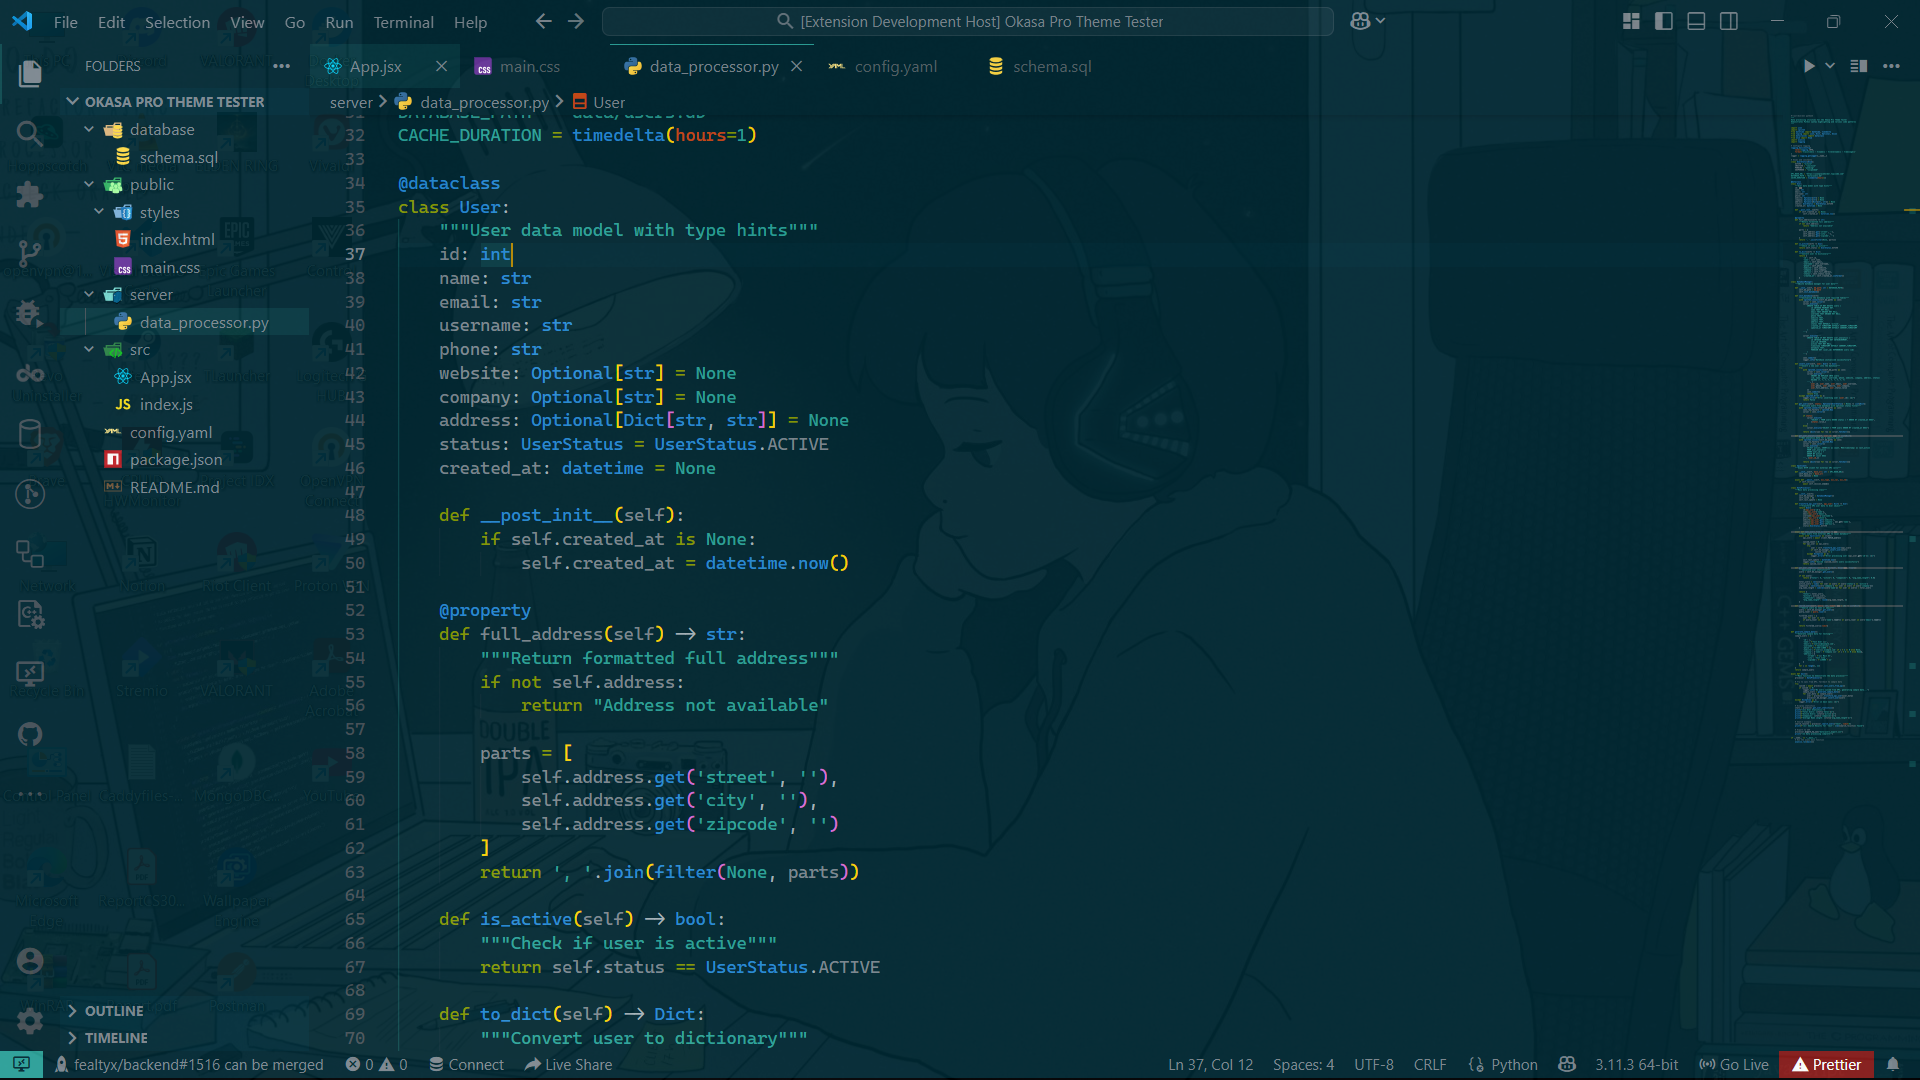Click the Prettier status button

click(x=1826, y=1064)
